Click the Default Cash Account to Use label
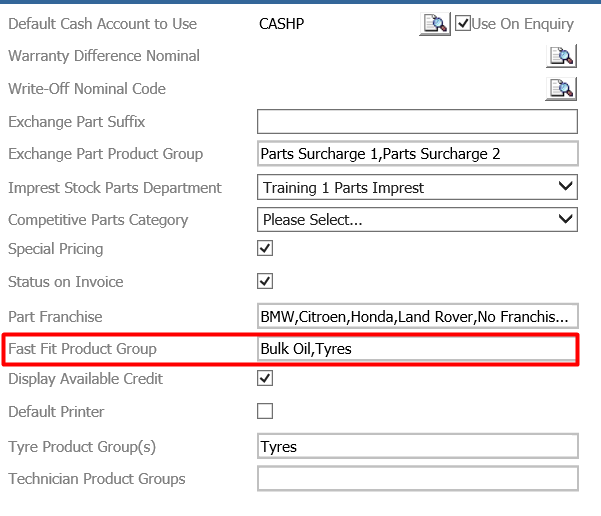 pyautogui.click(x=102, y=24)
